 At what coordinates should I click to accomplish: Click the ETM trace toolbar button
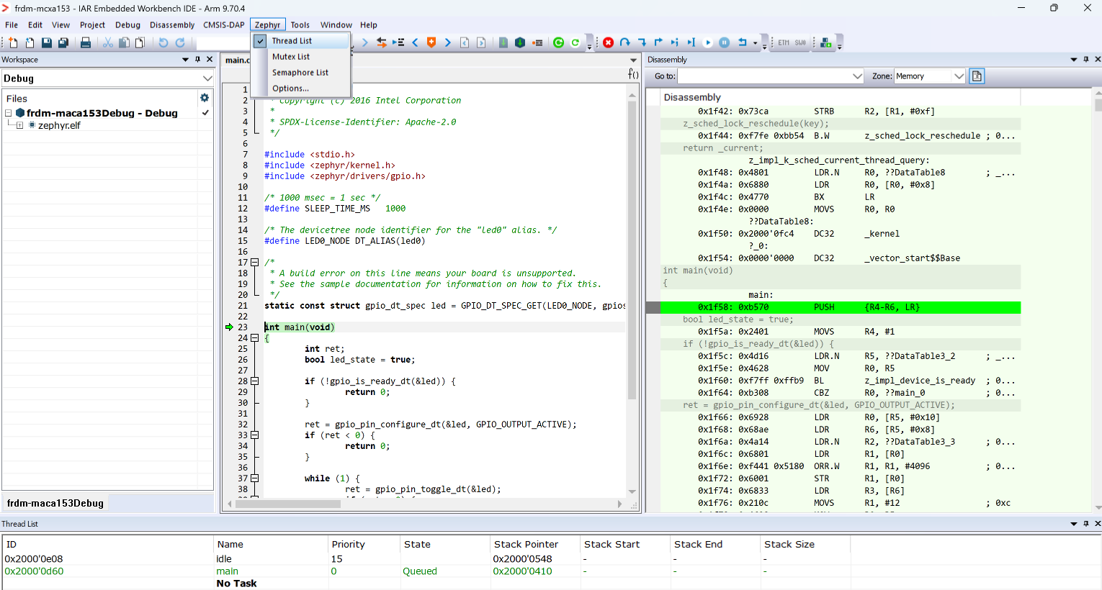click(x=784, y=43)
